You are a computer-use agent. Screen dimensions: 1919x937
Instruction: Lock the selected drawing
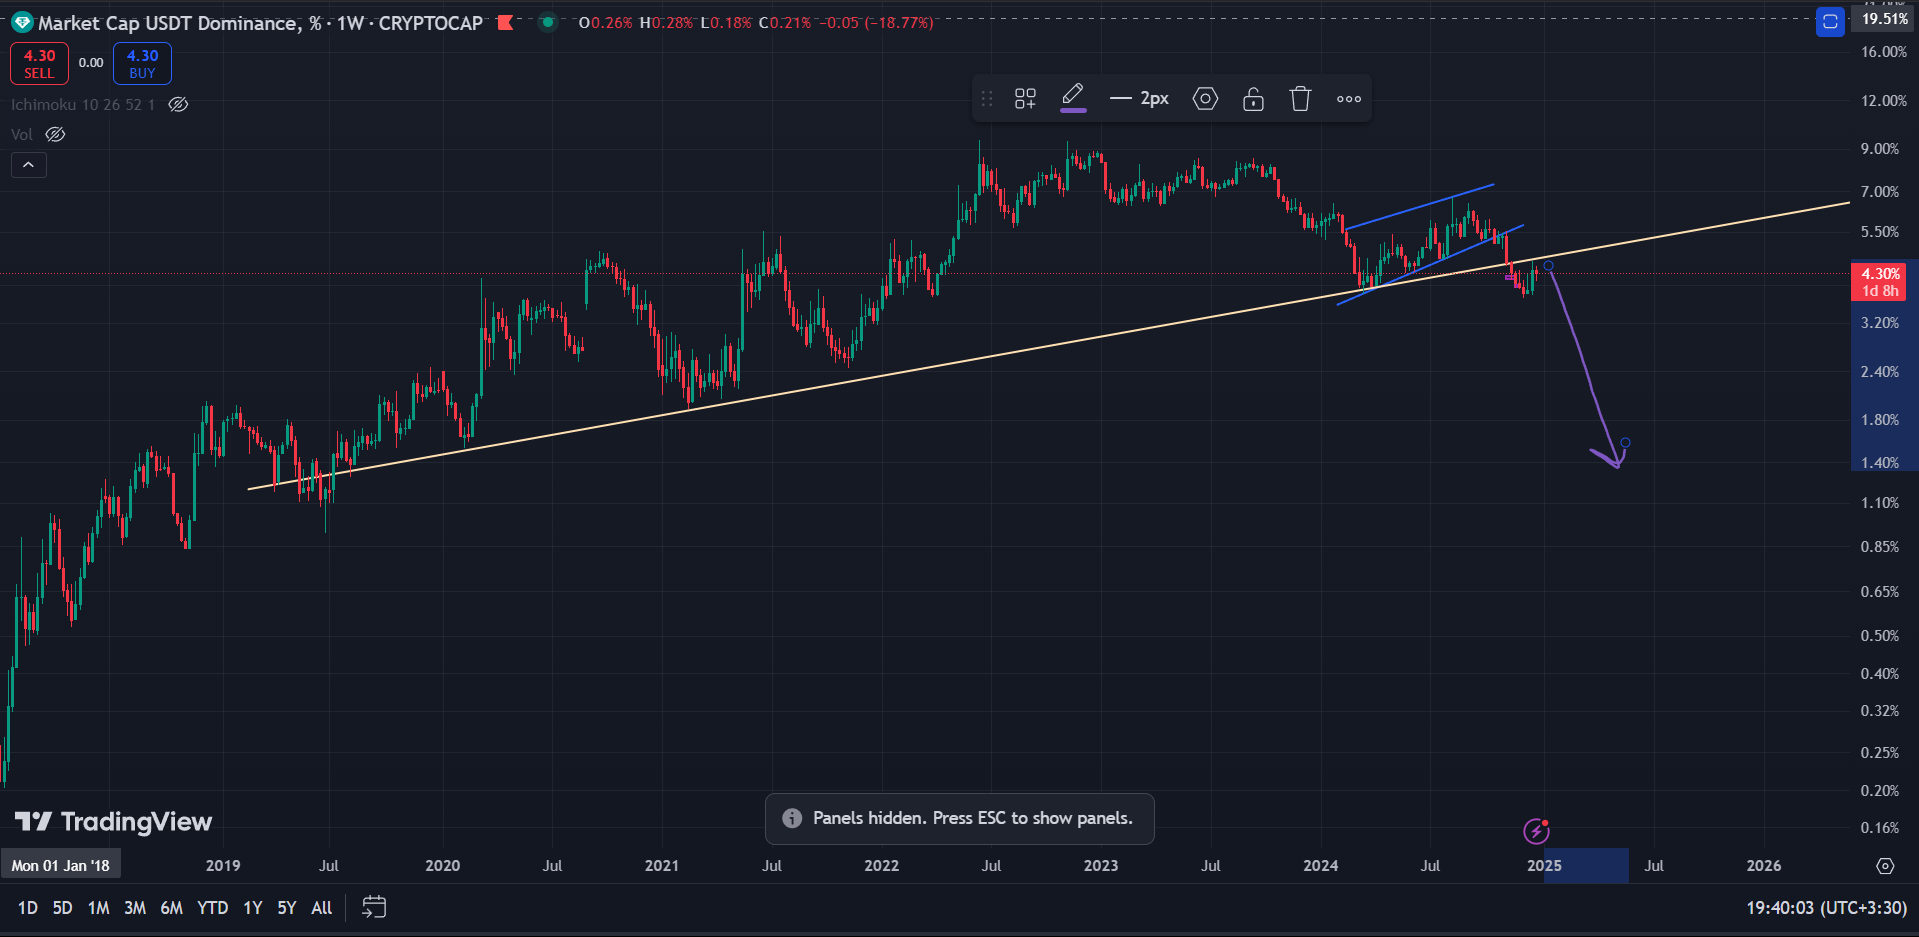(x=1253, y=98)
